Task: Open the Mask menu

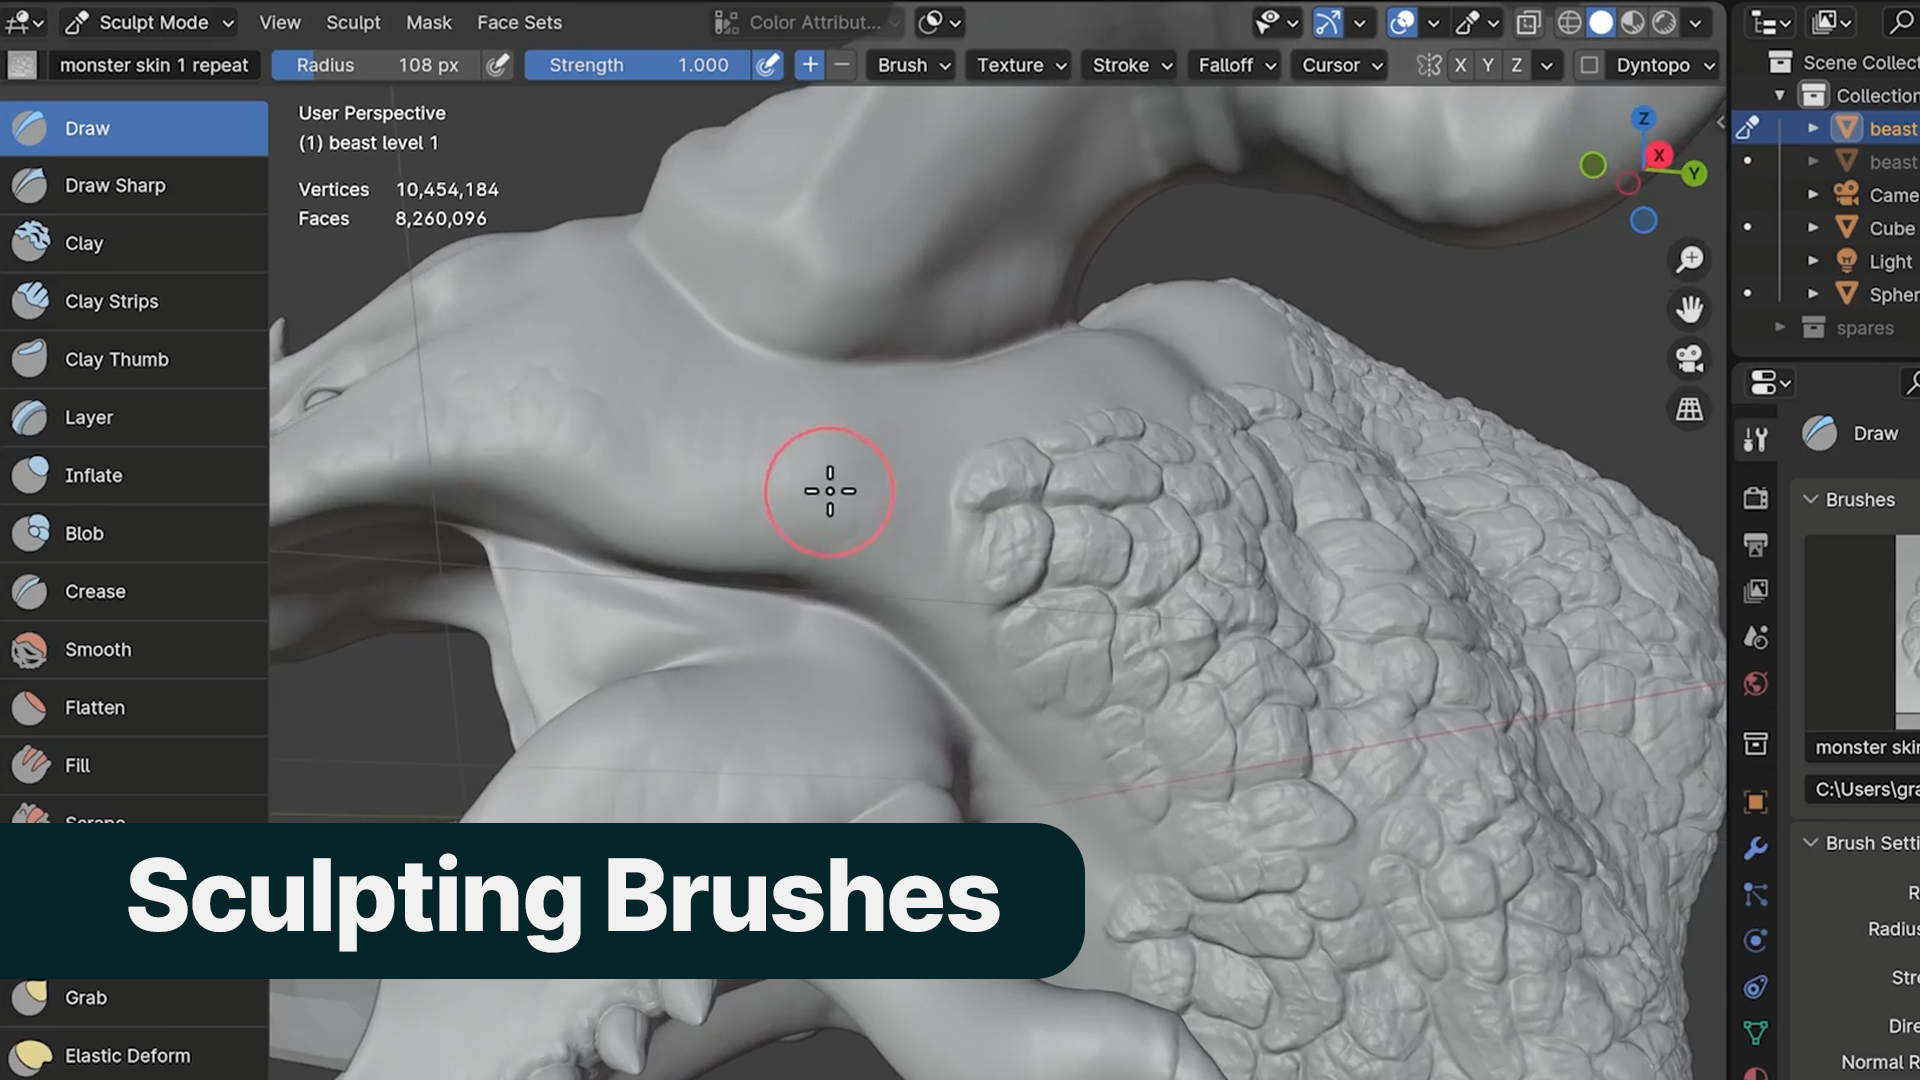Action: coord(429,22)
